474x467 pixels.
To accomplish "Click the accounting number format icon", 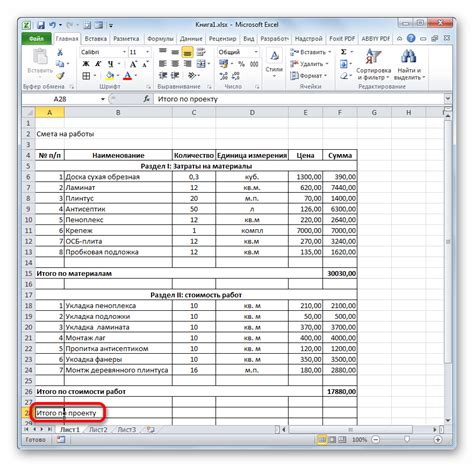I will point(223,64).
